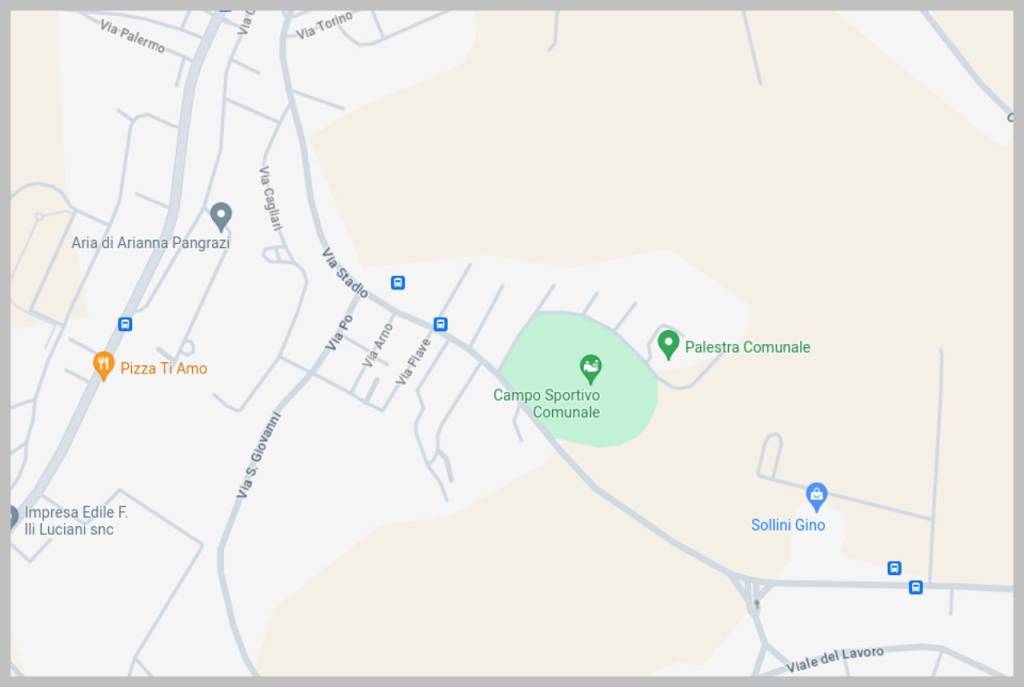Click the Pizza Ti Amo text label
Viewport: 1024px width, 687px height.
coord(164,368)
